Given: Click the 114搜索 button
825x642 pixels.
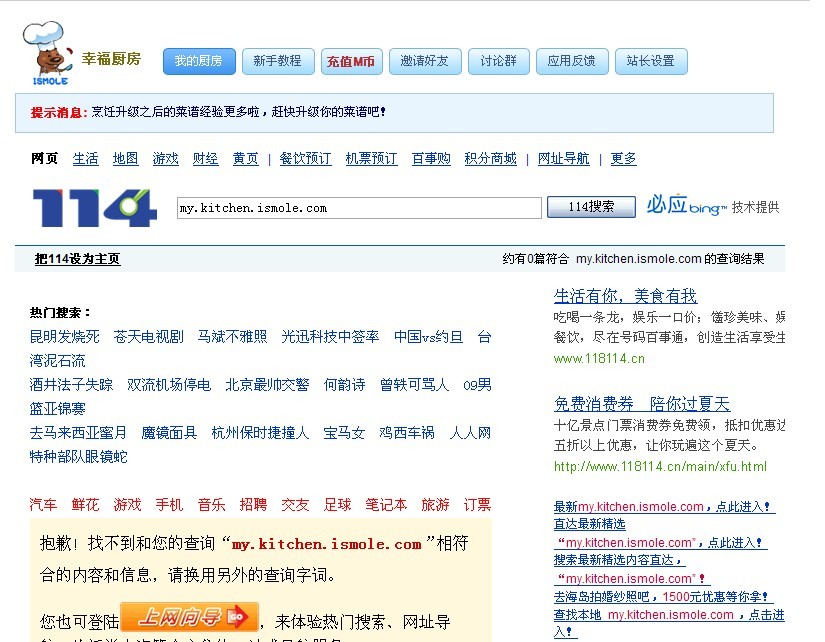Looking at the screenshot, I should coord(591,207).
